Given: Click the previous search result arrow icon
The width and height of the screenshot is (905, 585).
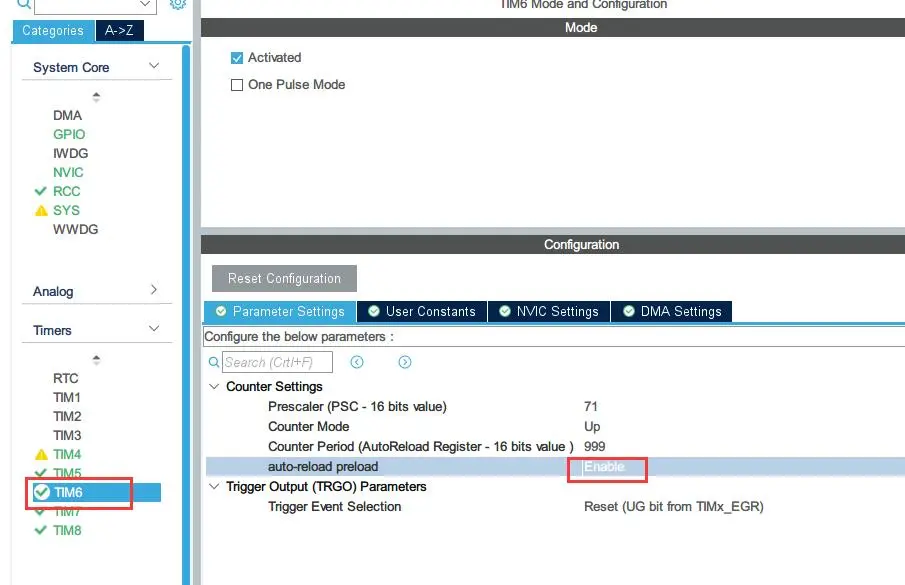Looking at the screenshot, I should [x=357, y=362].
